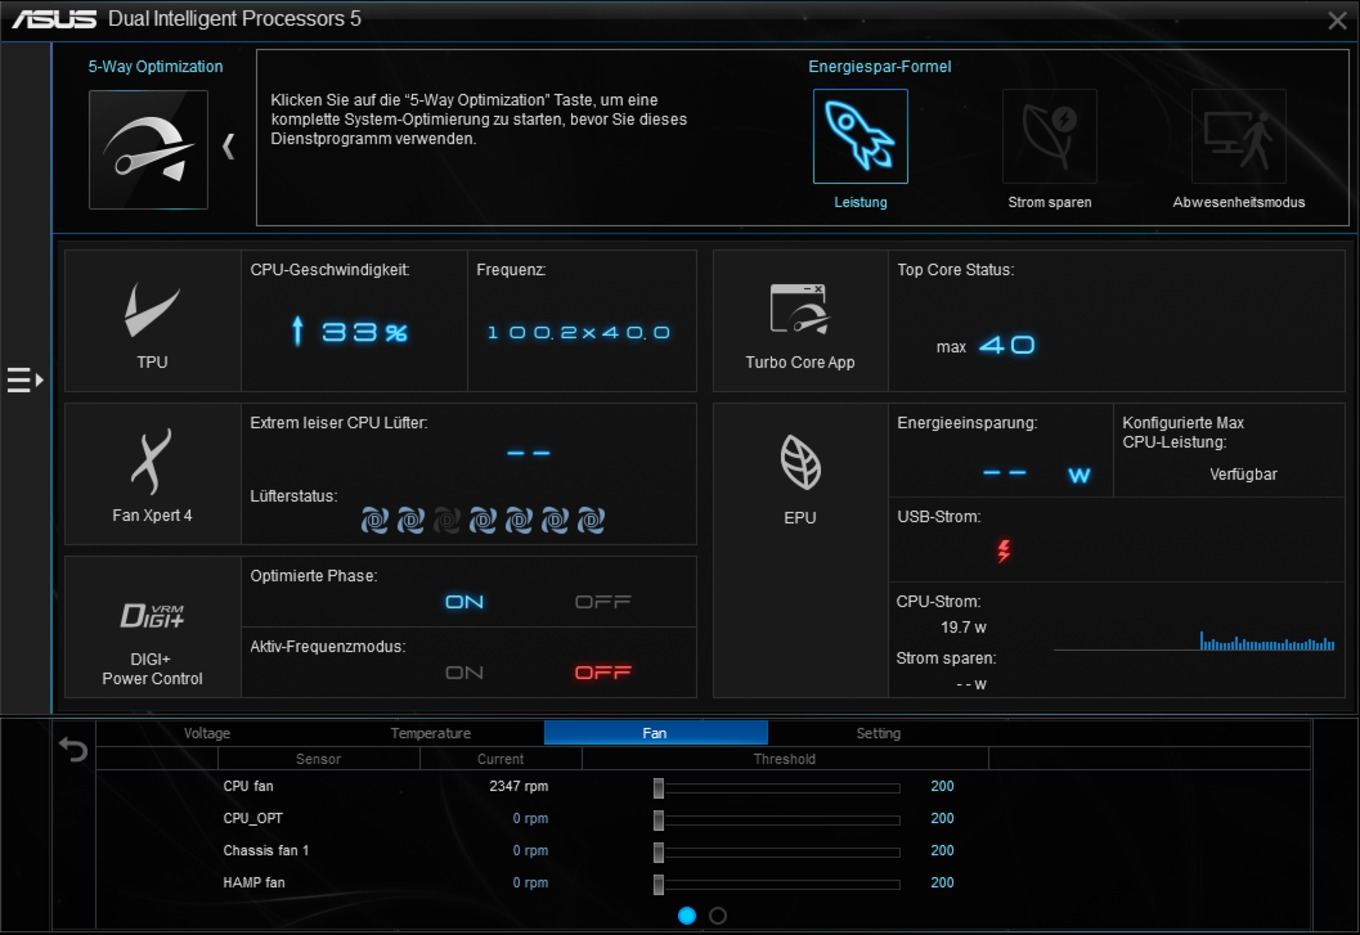This screenshot has width=1360, height=935.
Task: Click the back arrow in monitor panel
Action: 73,748
